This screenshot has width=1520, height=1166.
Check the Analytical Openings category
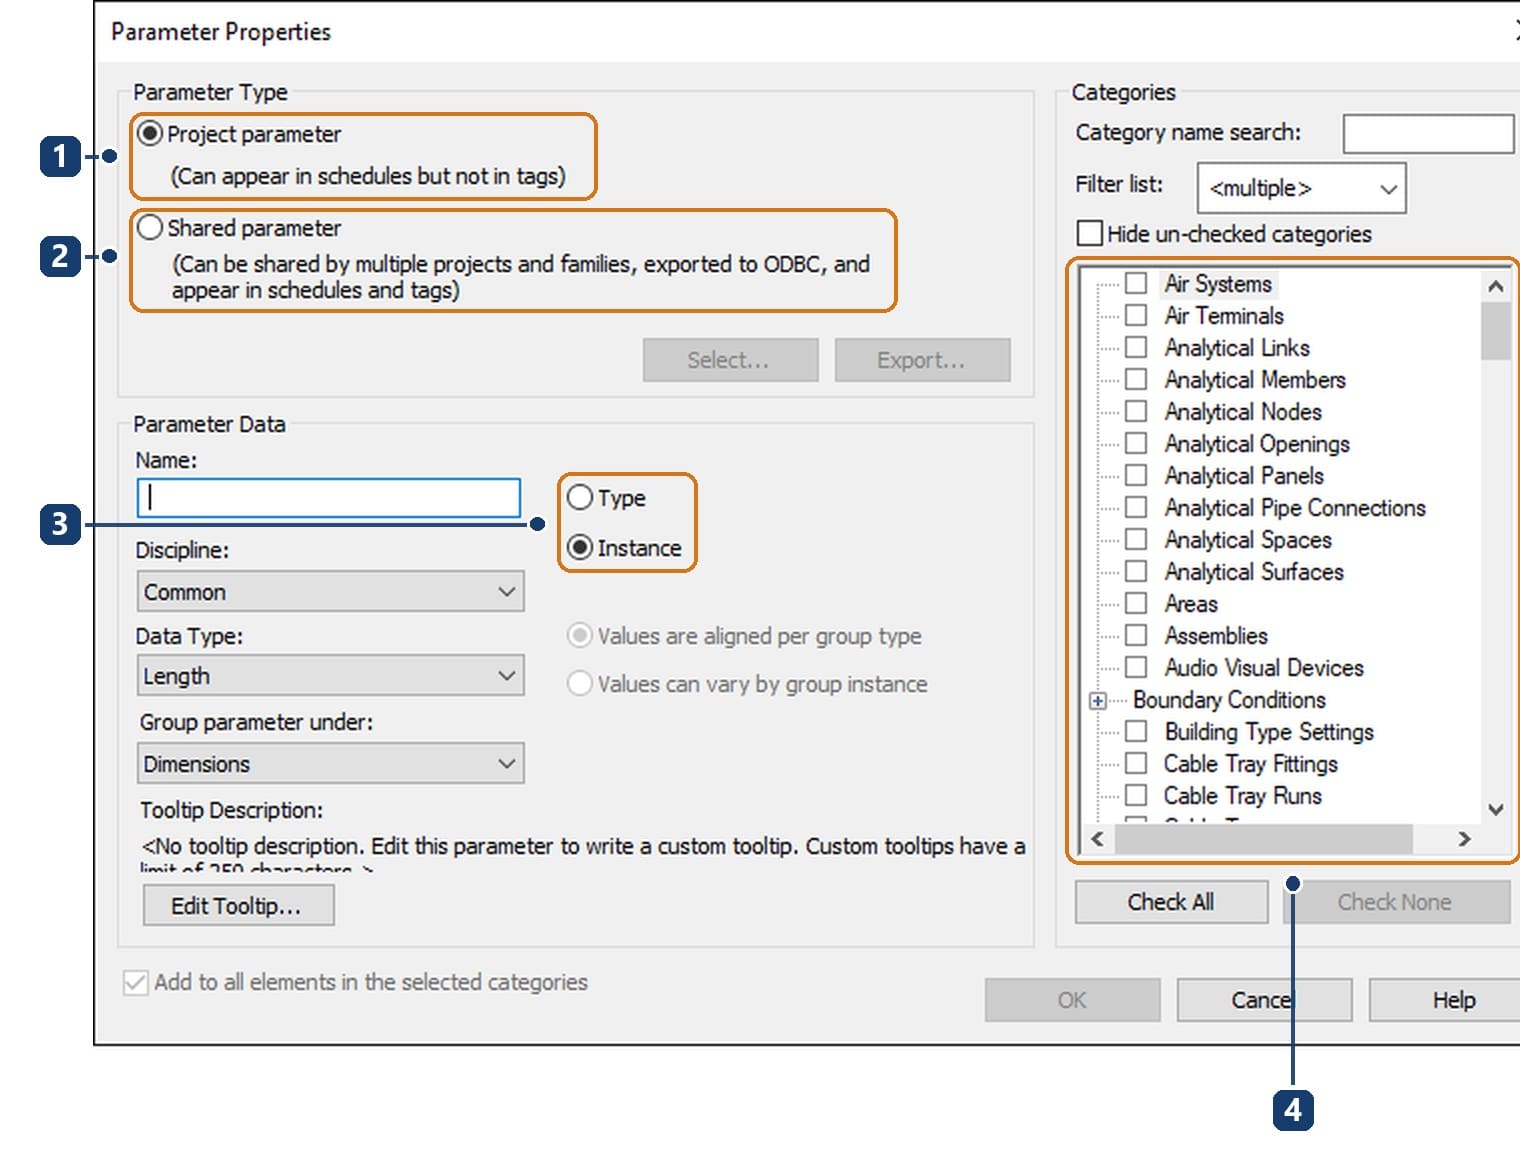(x=1136, y=443)
